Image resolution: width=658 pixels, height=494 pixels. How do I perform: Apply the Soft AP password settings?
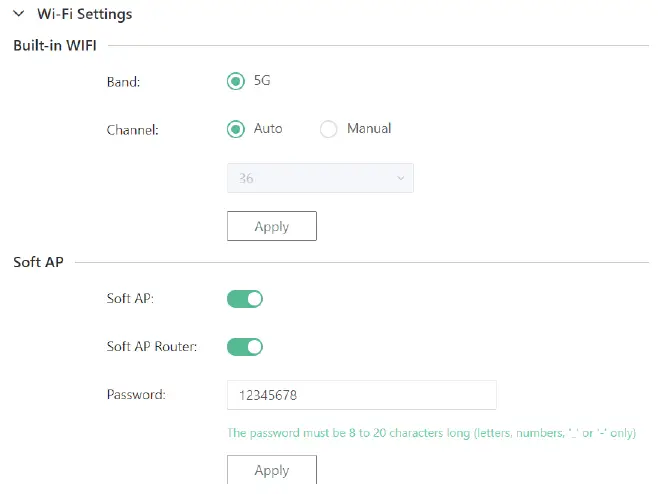click(x=272, y=469)
